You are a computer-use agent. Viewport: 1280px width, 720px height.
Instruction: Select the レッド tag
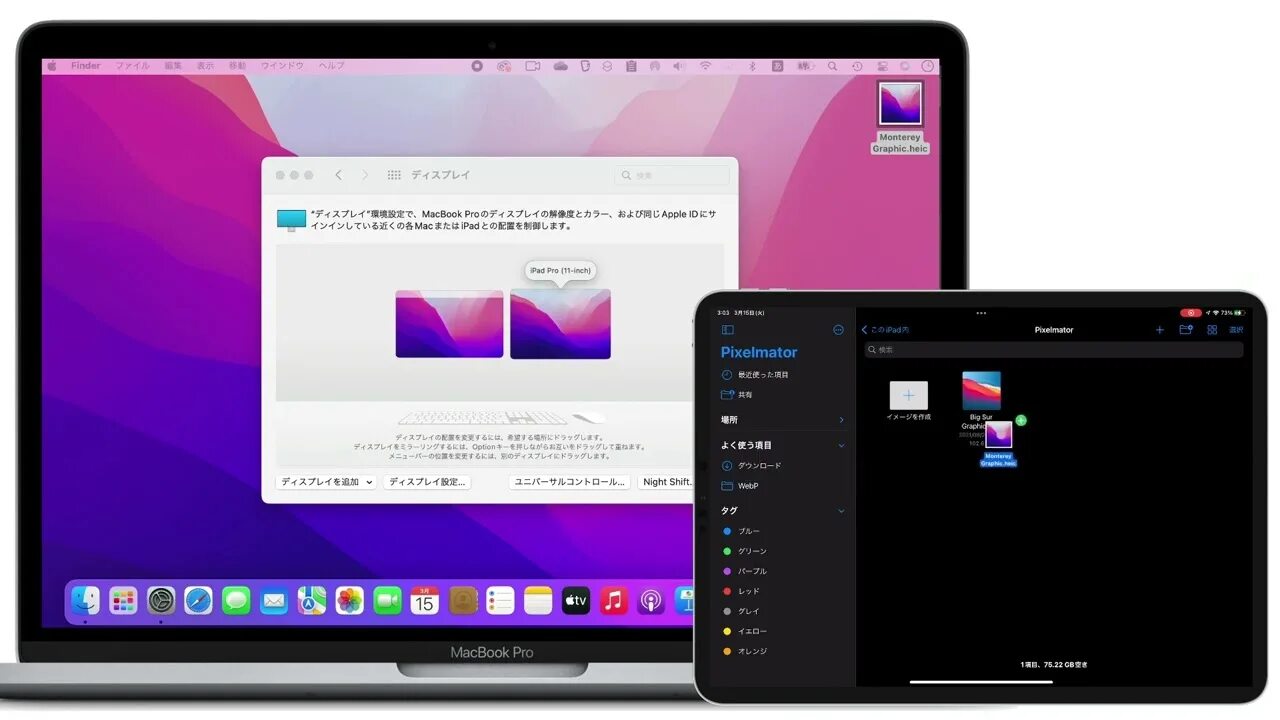click(742, 591)
